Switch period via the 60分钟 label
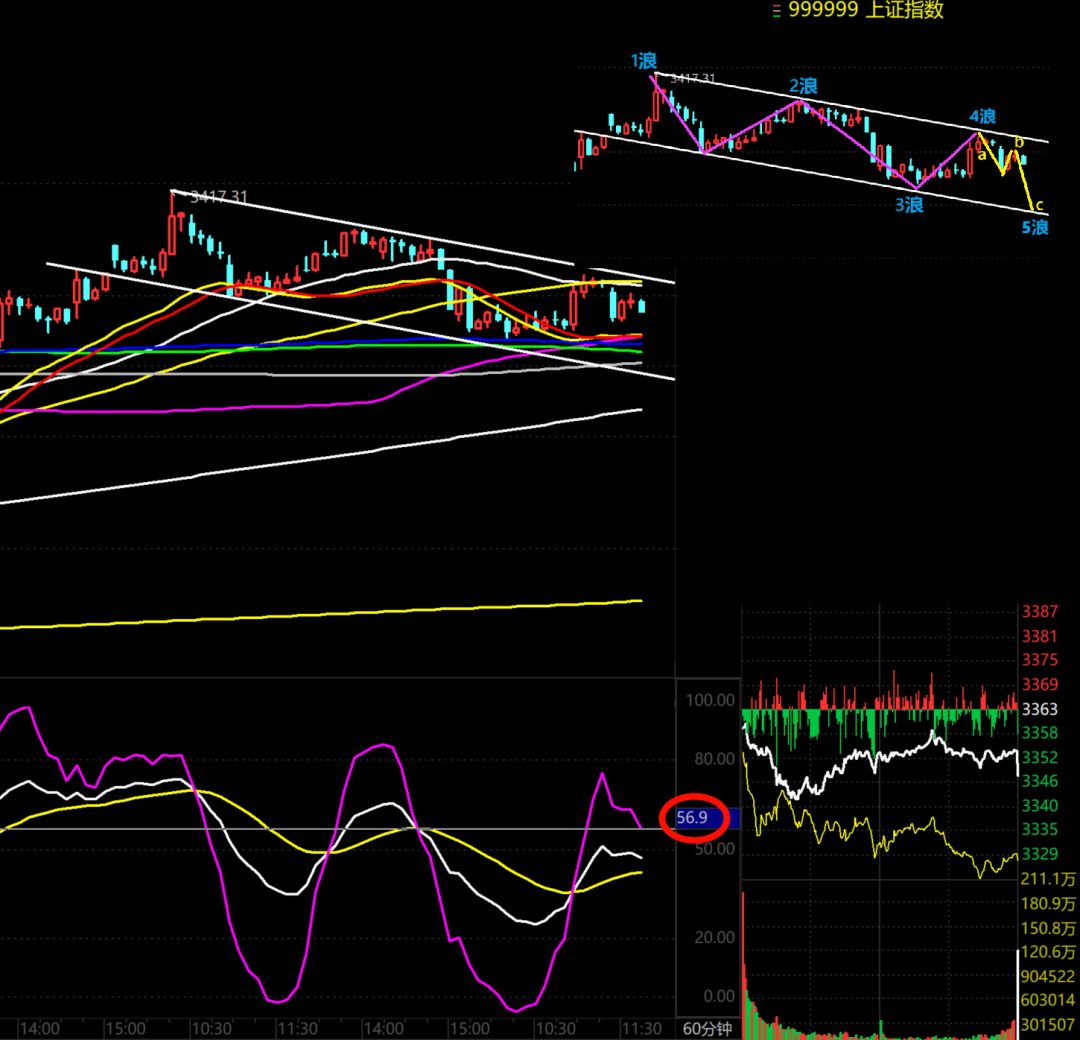This screenshot has height=1040, width=1080. coord(707,1029)
